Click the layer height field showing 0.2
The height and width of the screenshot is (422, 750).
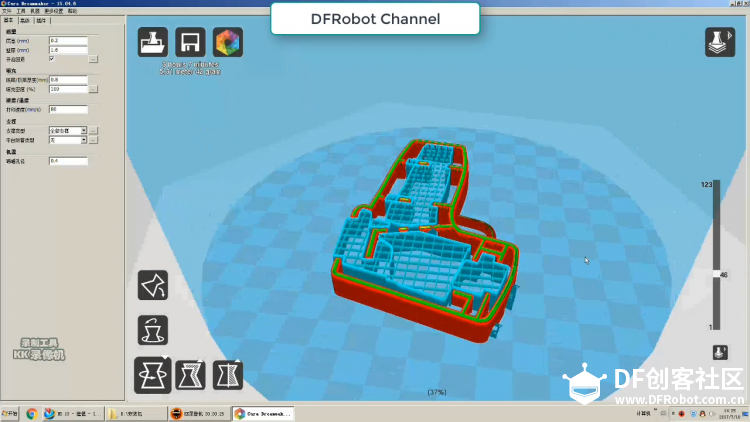coord(68,41)
